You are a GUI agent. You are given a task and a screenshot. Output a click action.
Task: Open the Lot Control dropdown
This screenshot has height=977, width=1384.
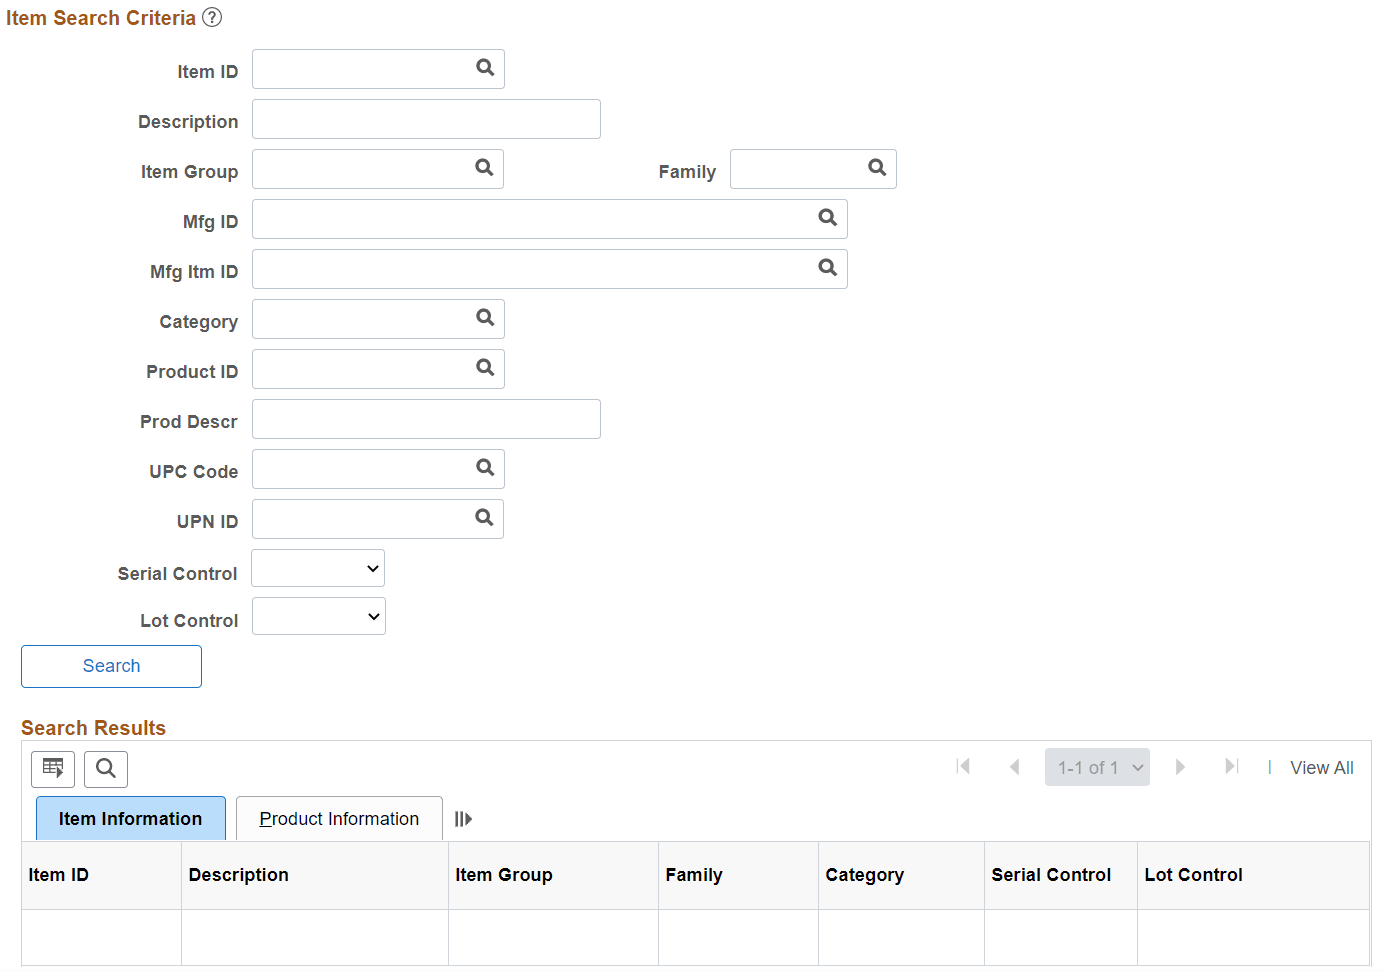point(319,616)
